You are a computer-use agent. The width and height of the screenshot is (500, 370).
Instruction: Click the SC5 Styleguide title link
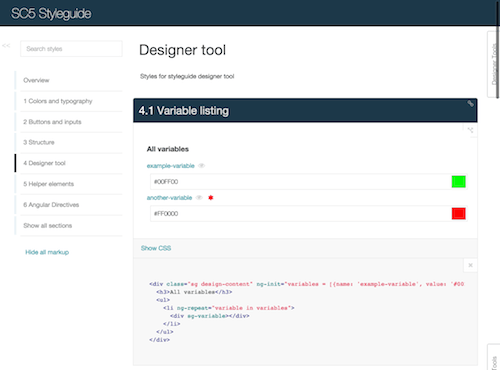[51, 14]
